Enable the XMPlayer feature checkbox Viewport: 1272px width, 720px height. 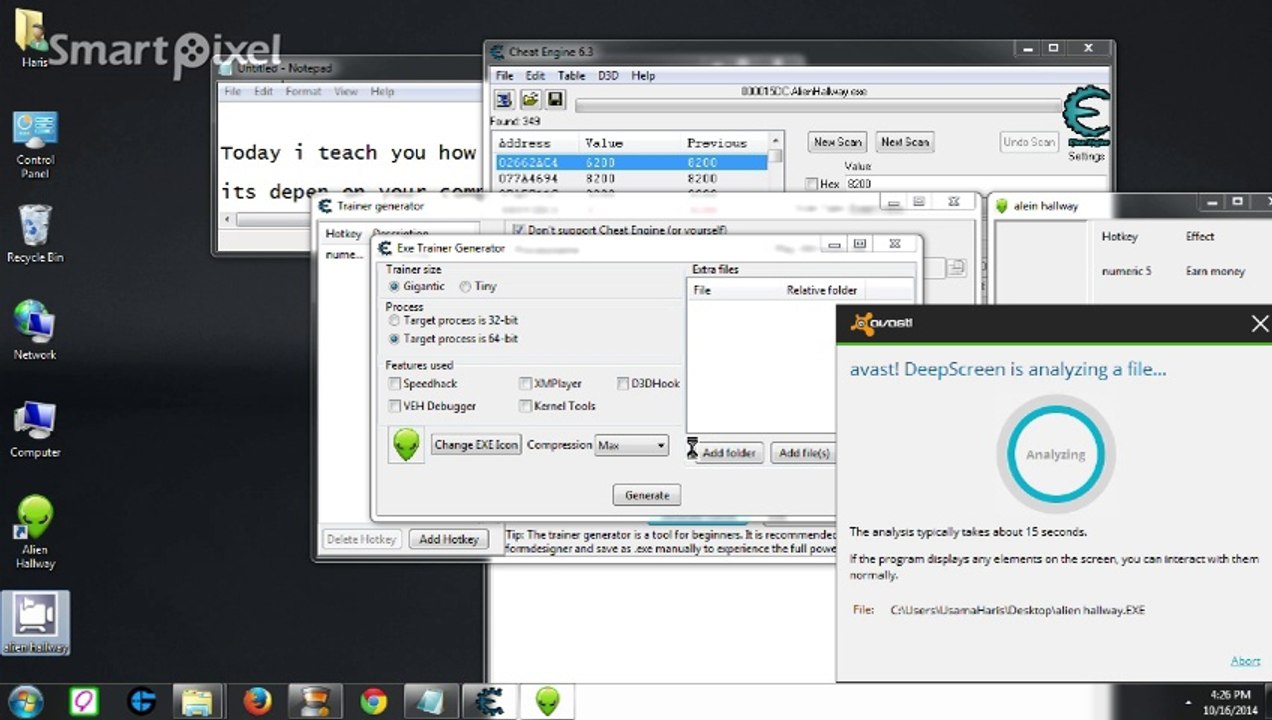pos(525,383)
